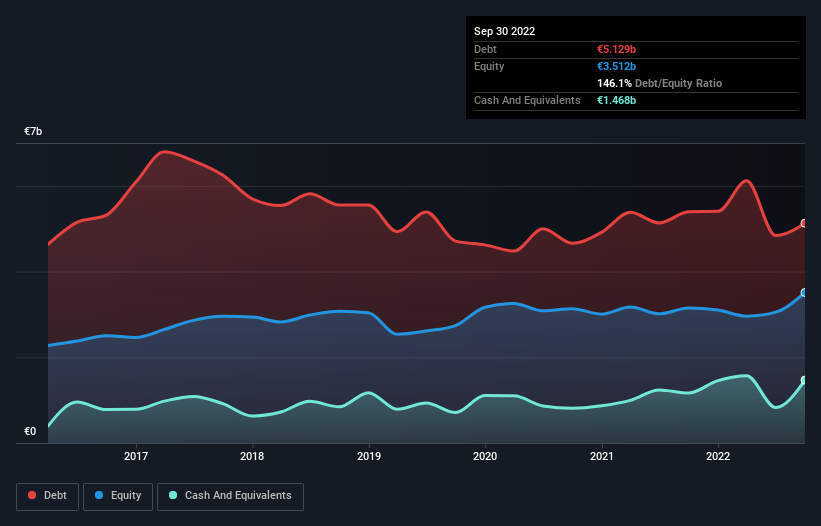Select the blue Equity endpoint marker

click(805, 293)
